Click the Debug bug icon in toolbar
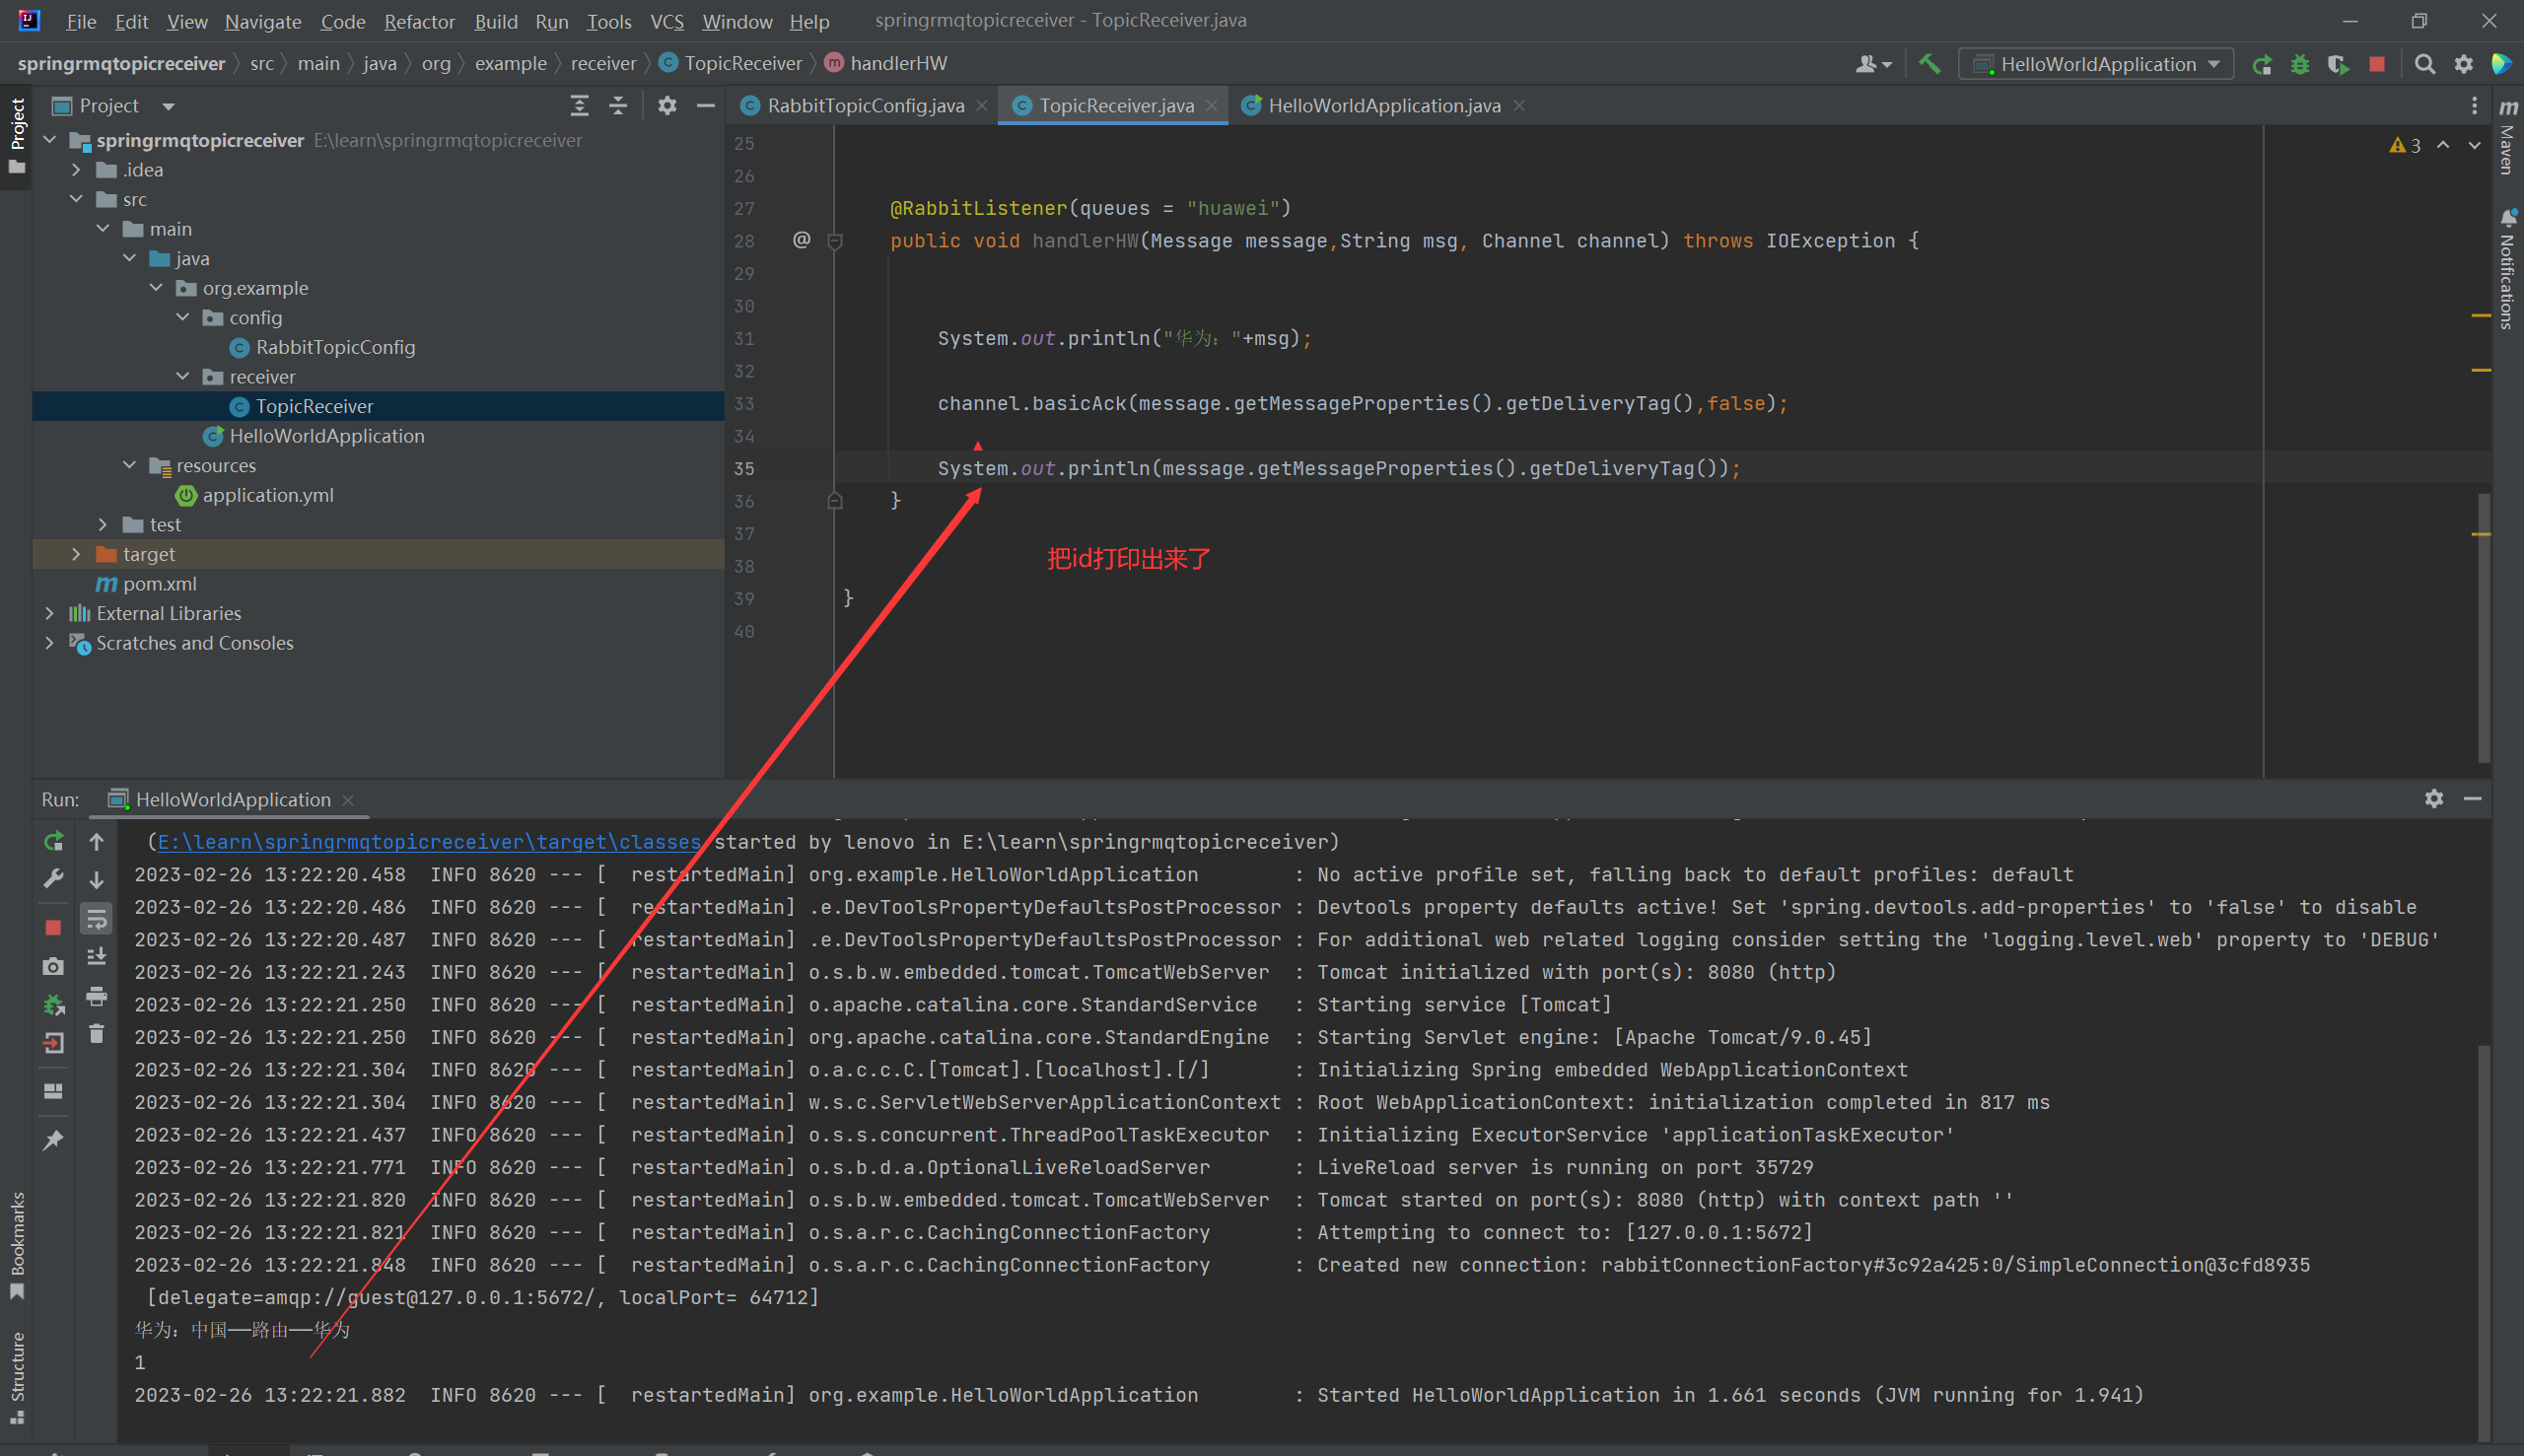 coord(2300,64)
